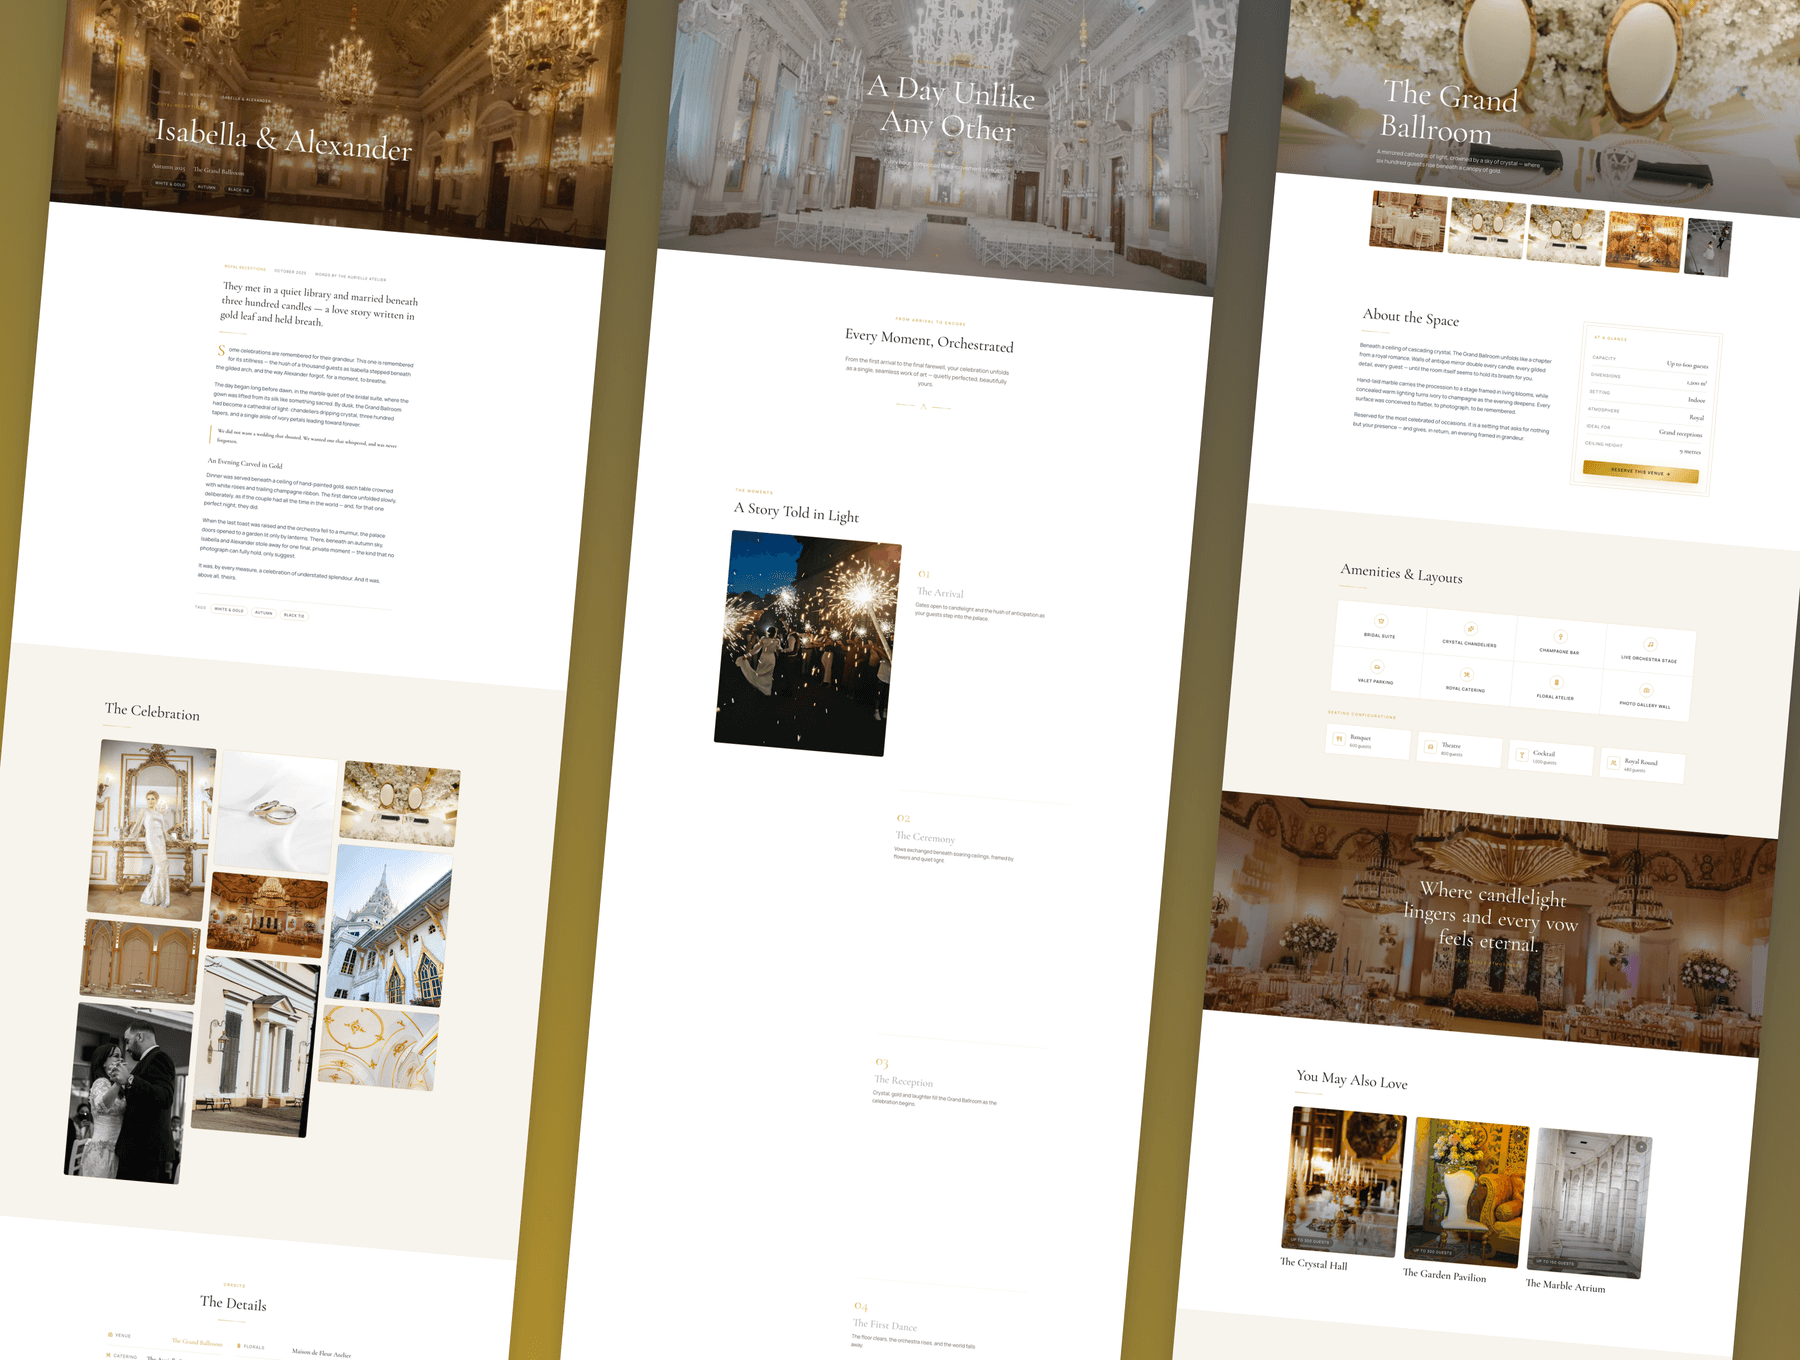Click the "An Evening Carved in Gold" subheading
This screenshot has width=1800, height=1360.
click(245, 464)
